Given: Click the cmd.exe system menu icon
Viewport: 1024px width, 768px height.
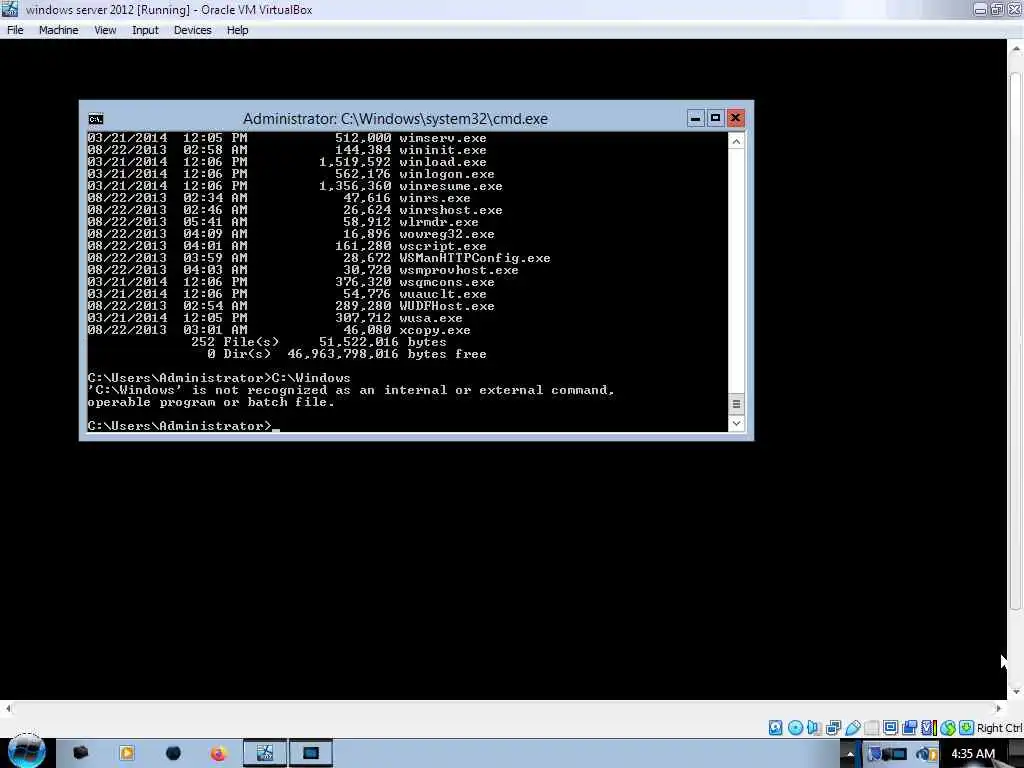Looking at the screenshot, I should click(96, 119).
